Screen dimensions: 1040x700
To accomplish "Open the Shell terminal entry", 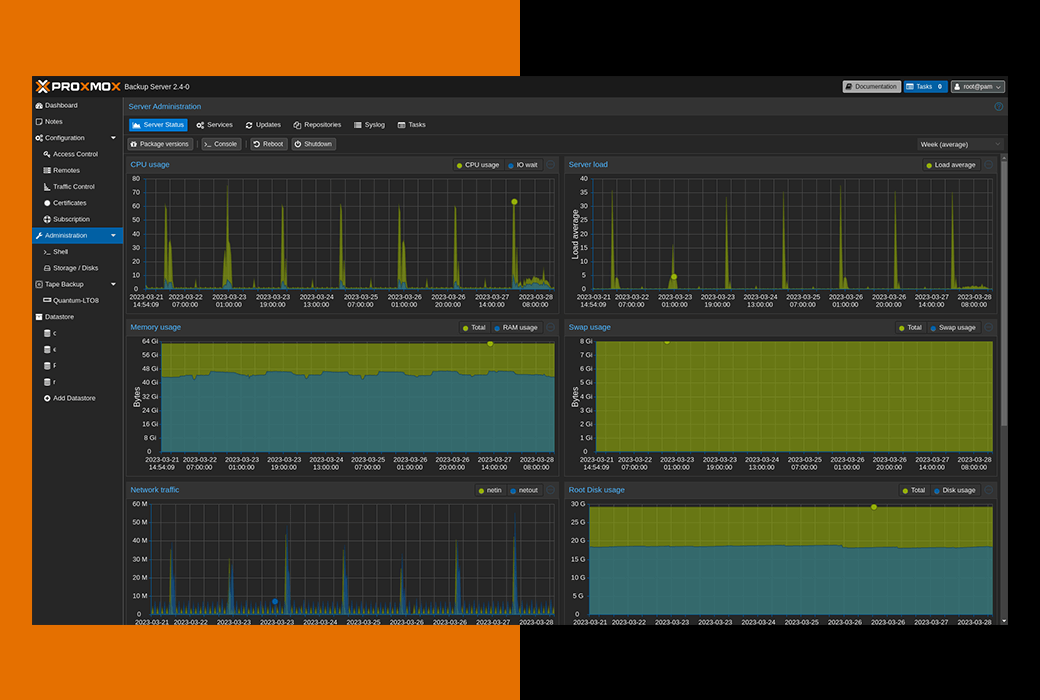I will 60,252.
